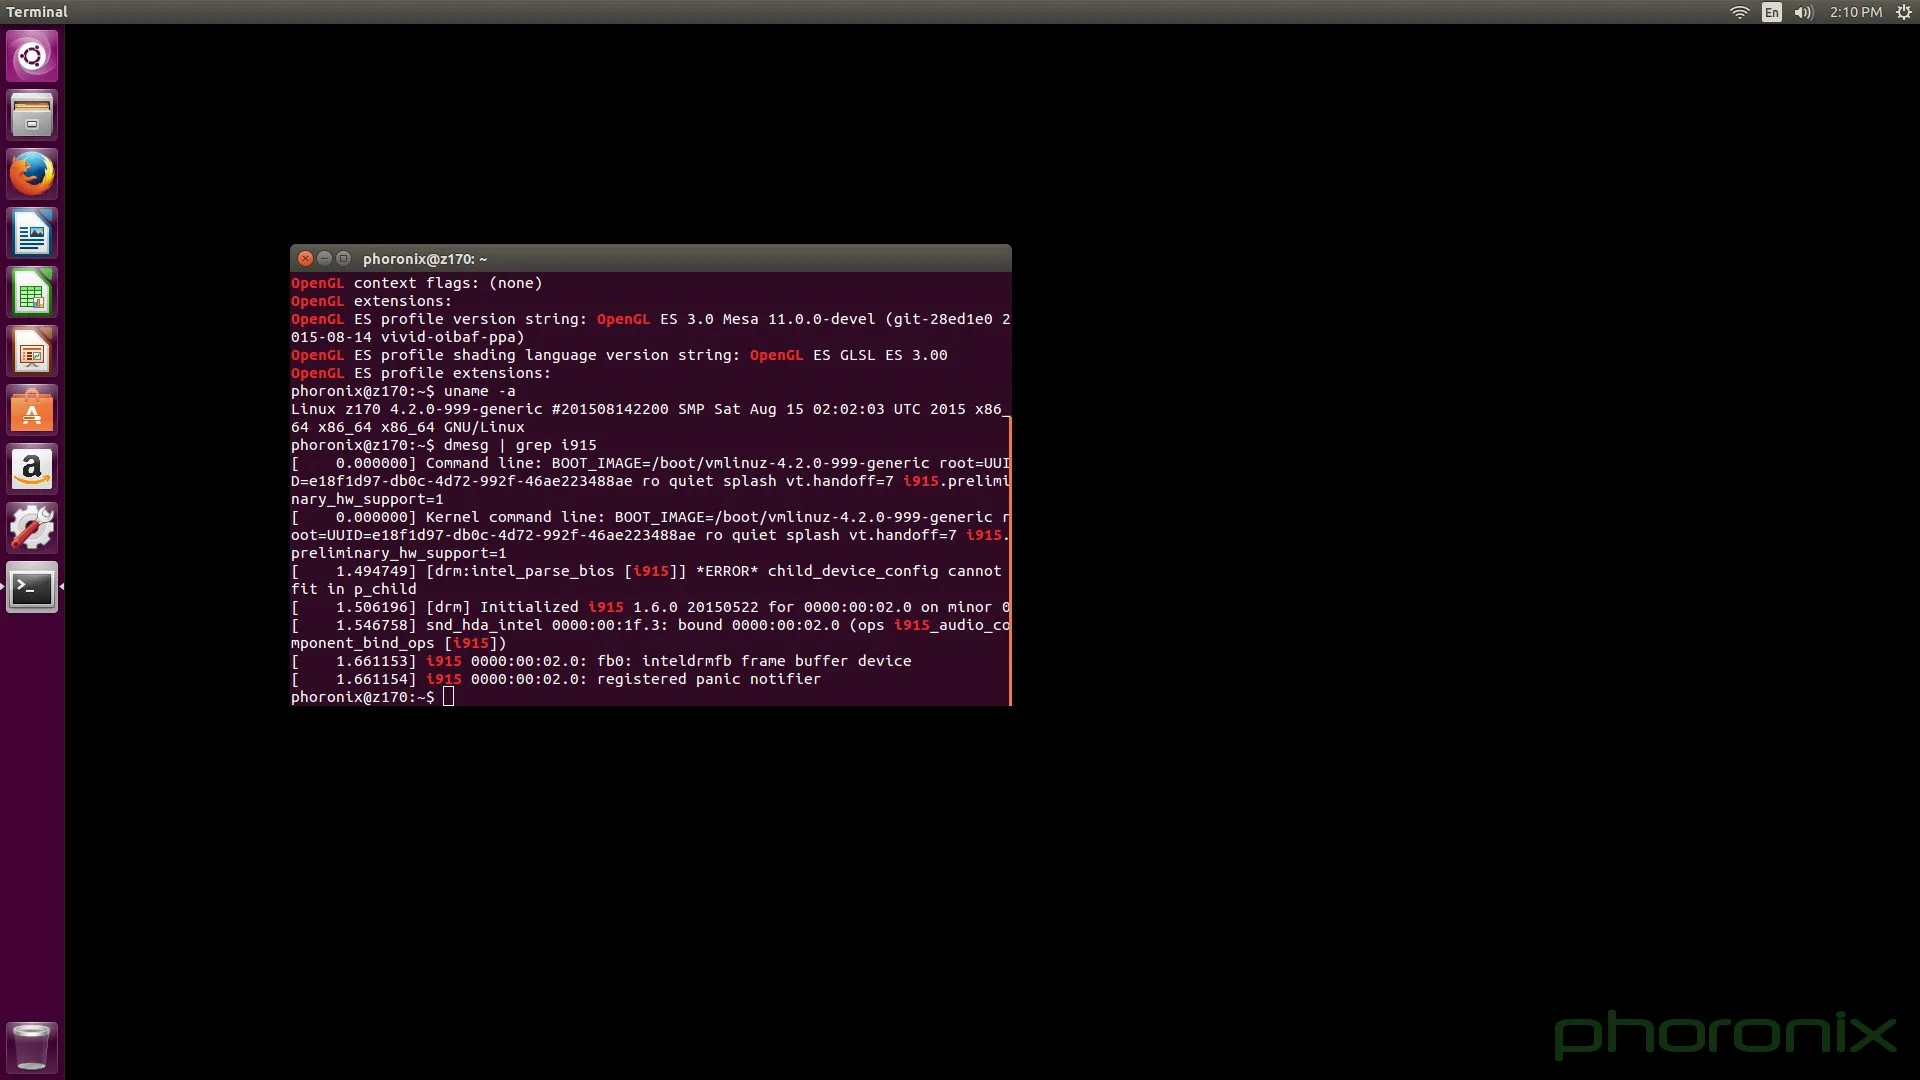Launch Firefox web browser from launcher
1920x1080 pixels.
pos(32,174)
